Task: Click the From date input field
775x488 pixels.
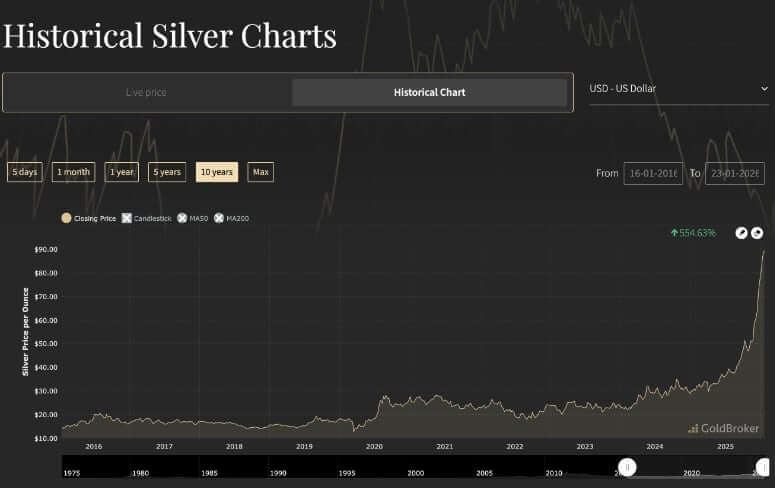Action: [653, 173]
